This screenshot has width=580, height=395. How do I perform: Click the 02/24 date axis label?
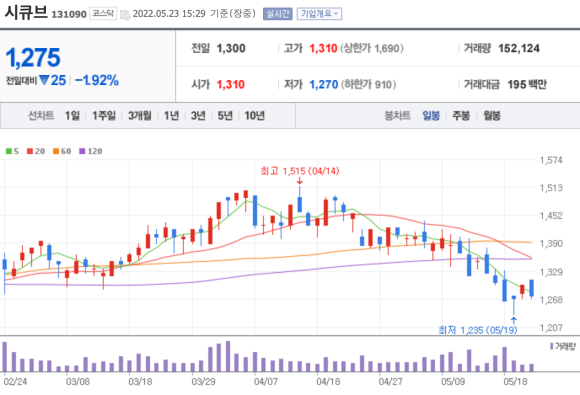point(16,382)
